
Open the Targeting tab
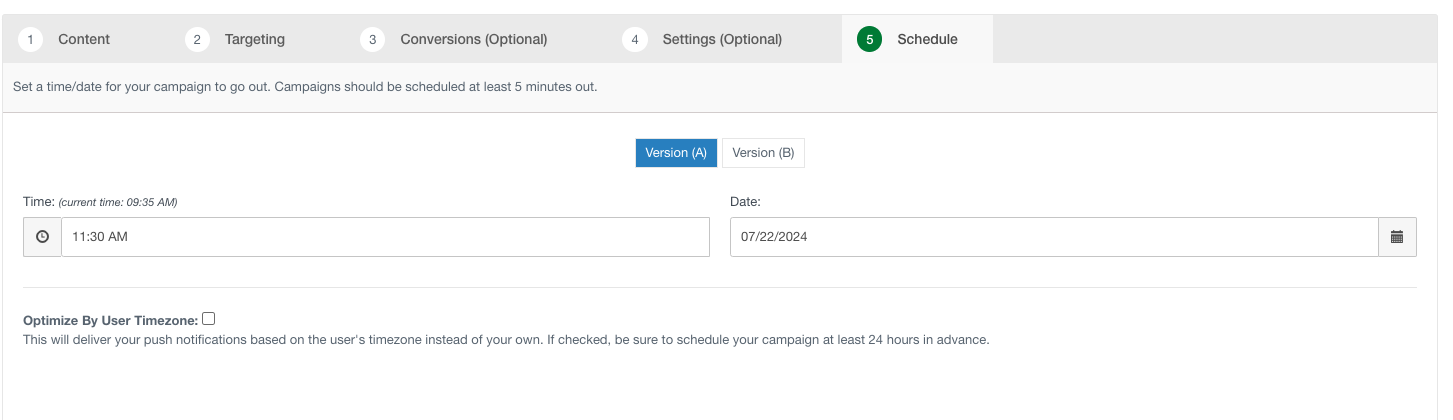pyautogui.click(x=254, y=39)
